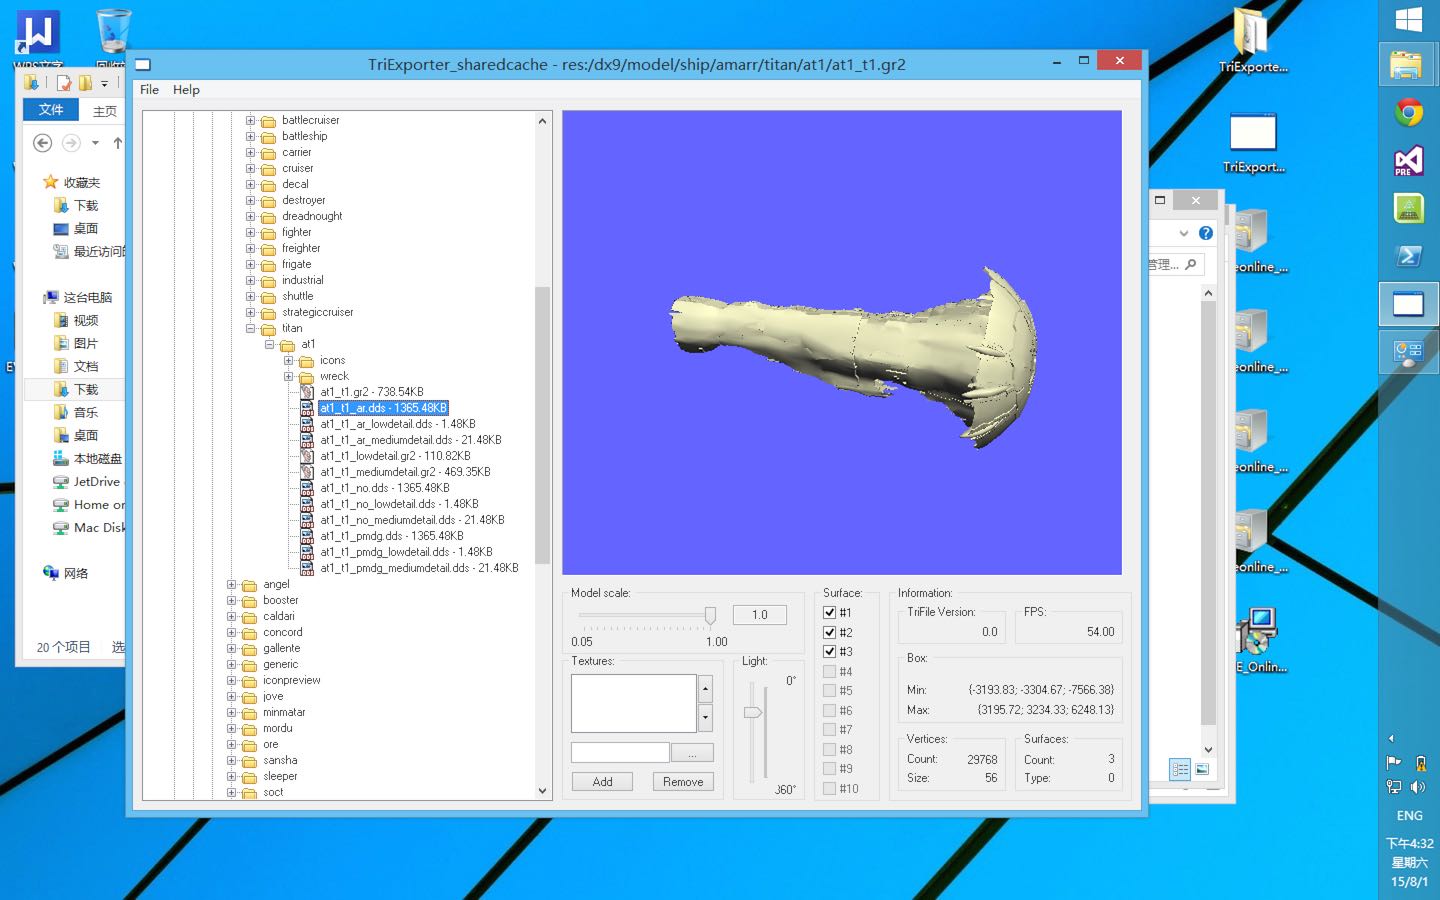The image size is (1440, 900).
Task: Click Chrome icon in the taskbar
Action: [x=1409, y=112]
